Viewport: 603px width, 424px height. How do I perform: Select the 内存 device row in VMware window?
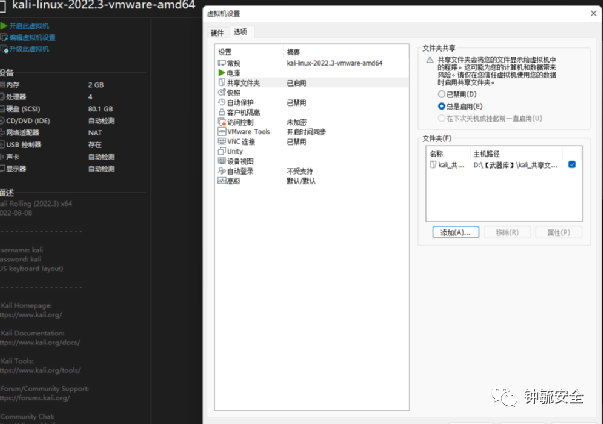[58, 85]
